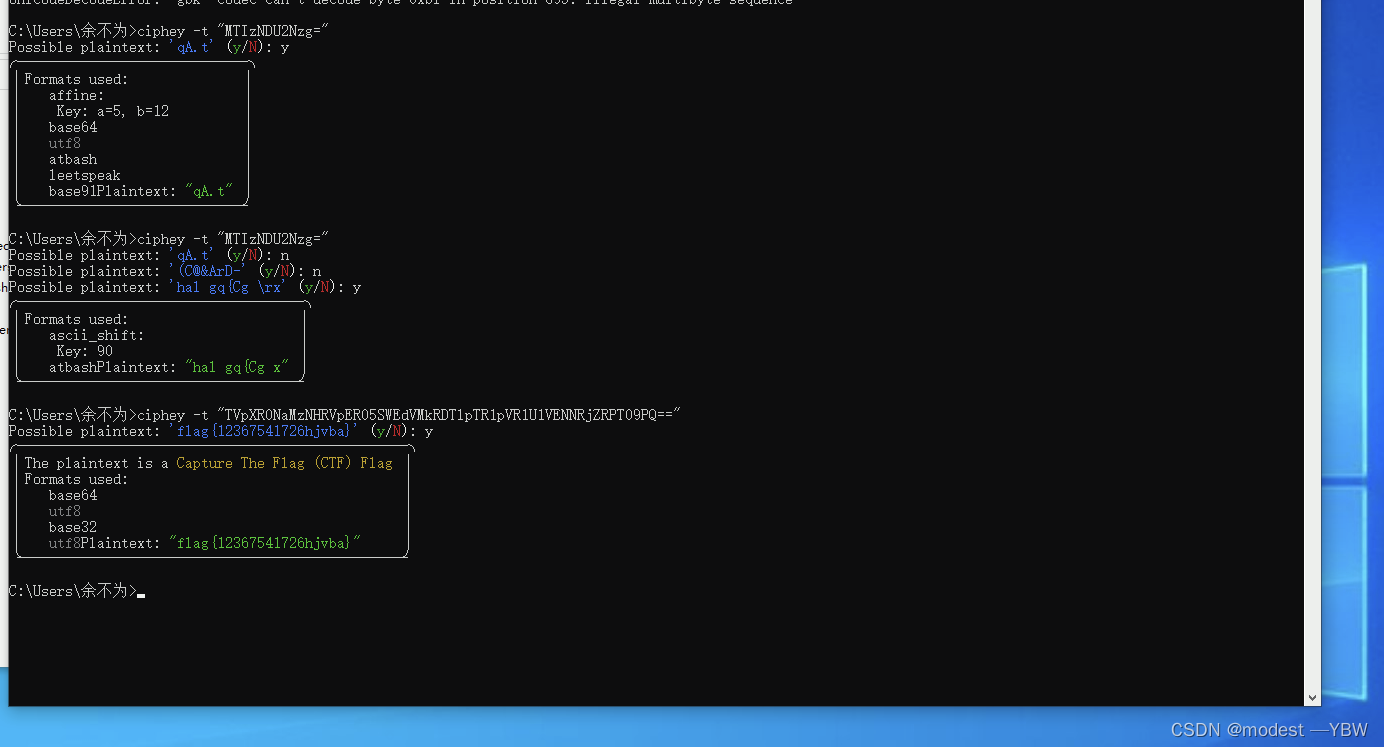Click the base91Plaintext "qA.t" result line

click(x=140, y=191)
